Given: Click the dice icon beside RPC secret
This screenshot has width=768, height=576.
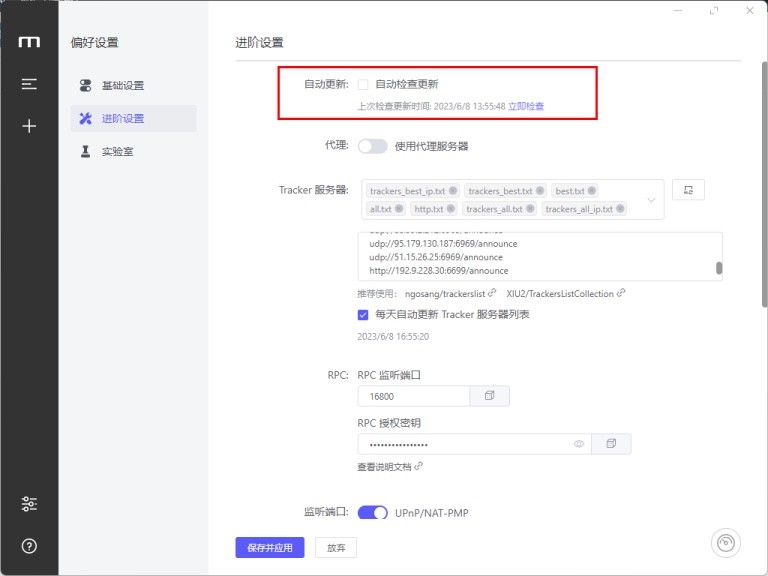Looking at the screenshot, I should click(x=611, y=444).
